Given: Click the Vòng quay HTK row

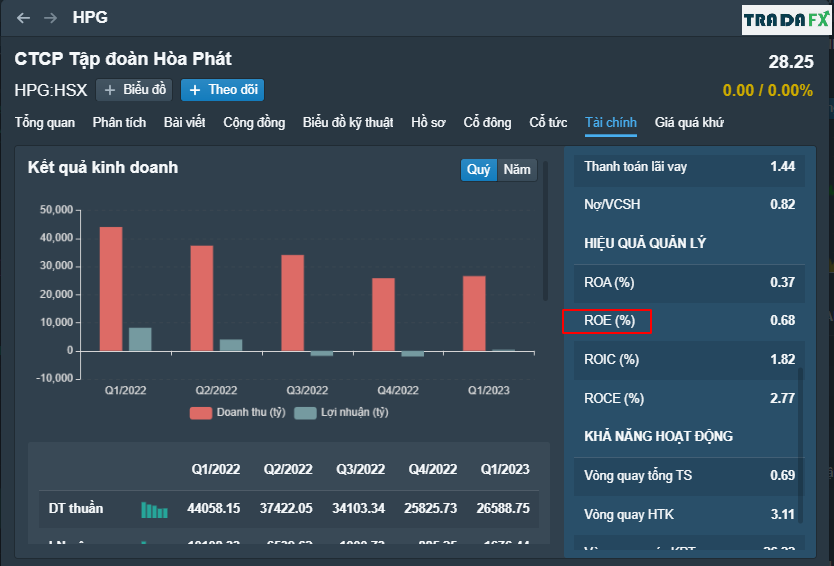Looking at the screenshot, I should (x=689, y=515).
